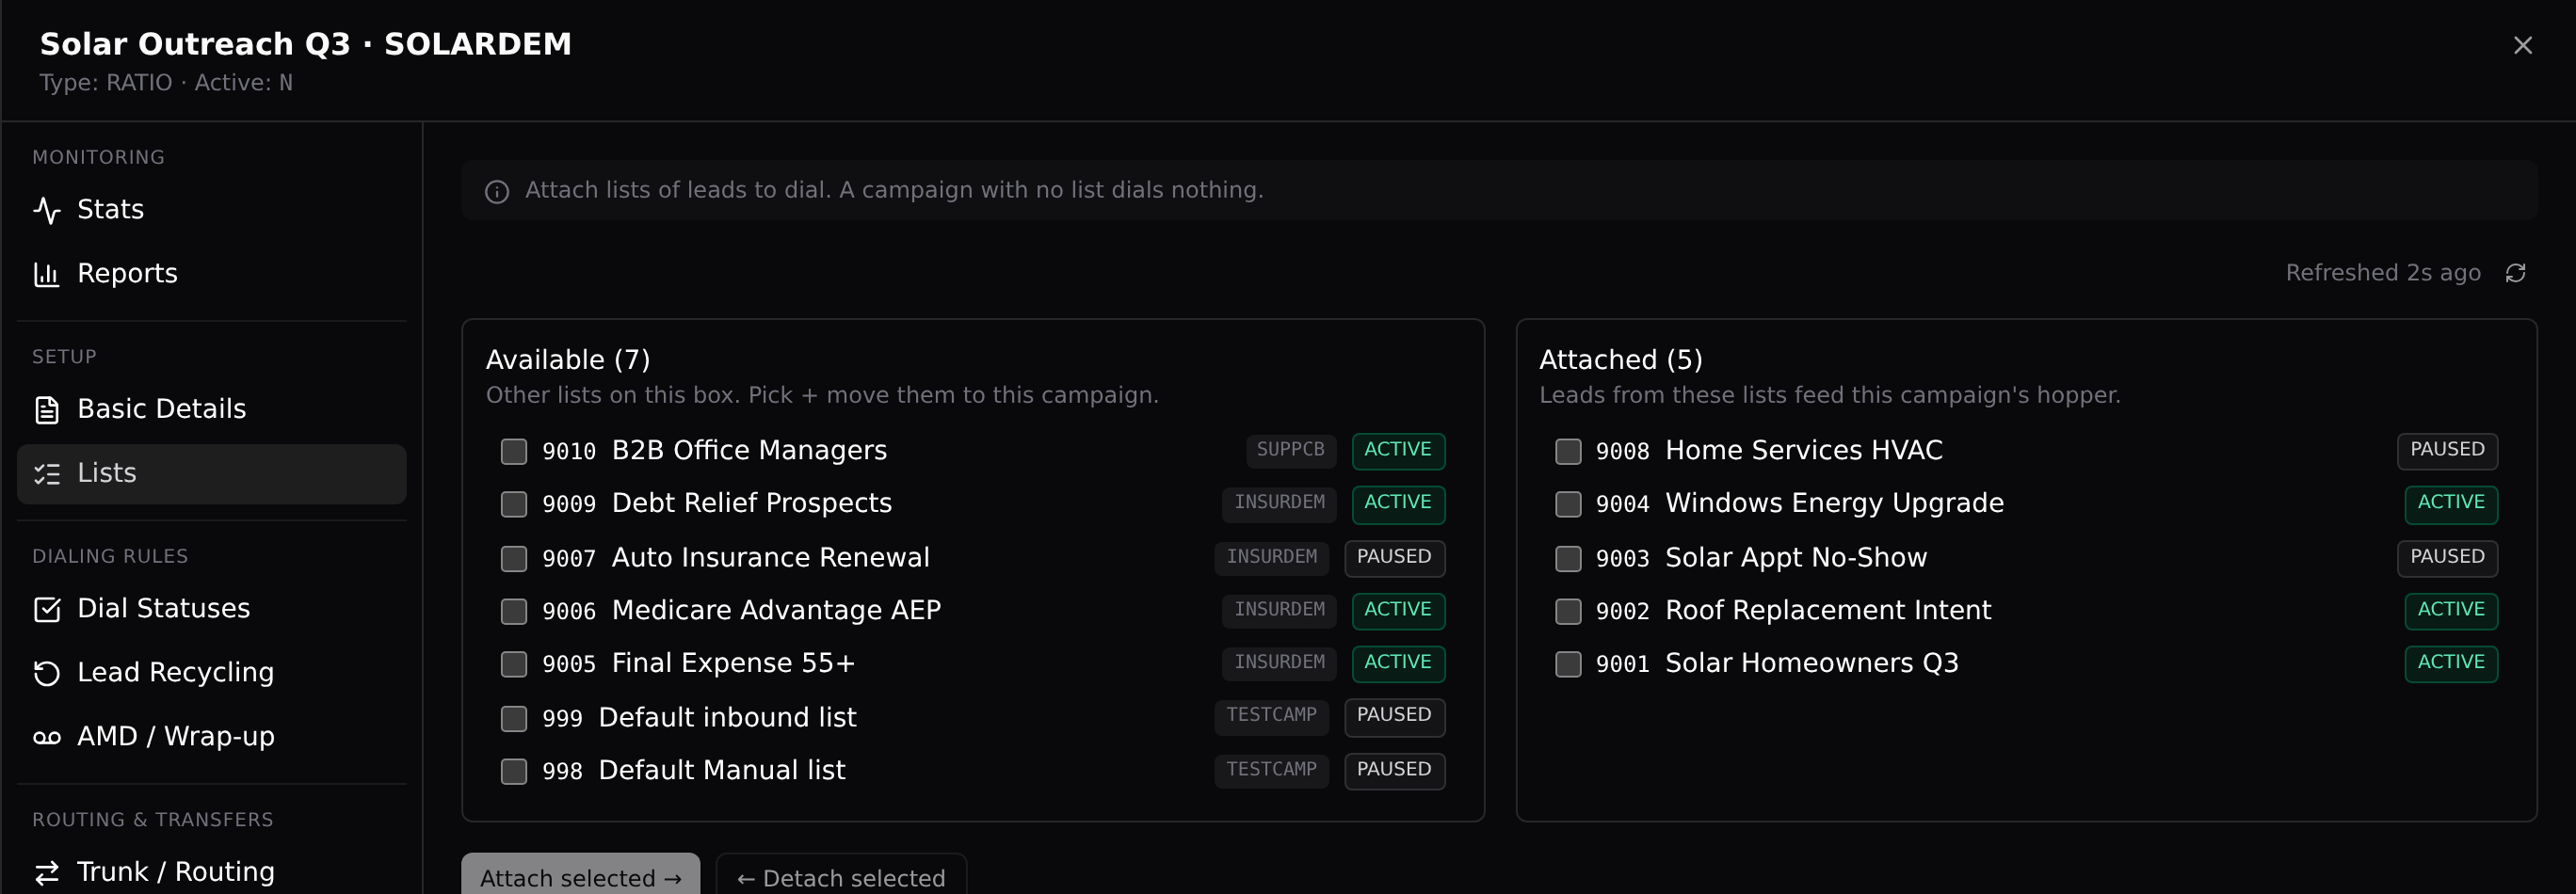Viewport: 2576px width, 894px height.
Task: Check the 9001 Solar Homeowners Q3 list
Action: click(1568, 664)
